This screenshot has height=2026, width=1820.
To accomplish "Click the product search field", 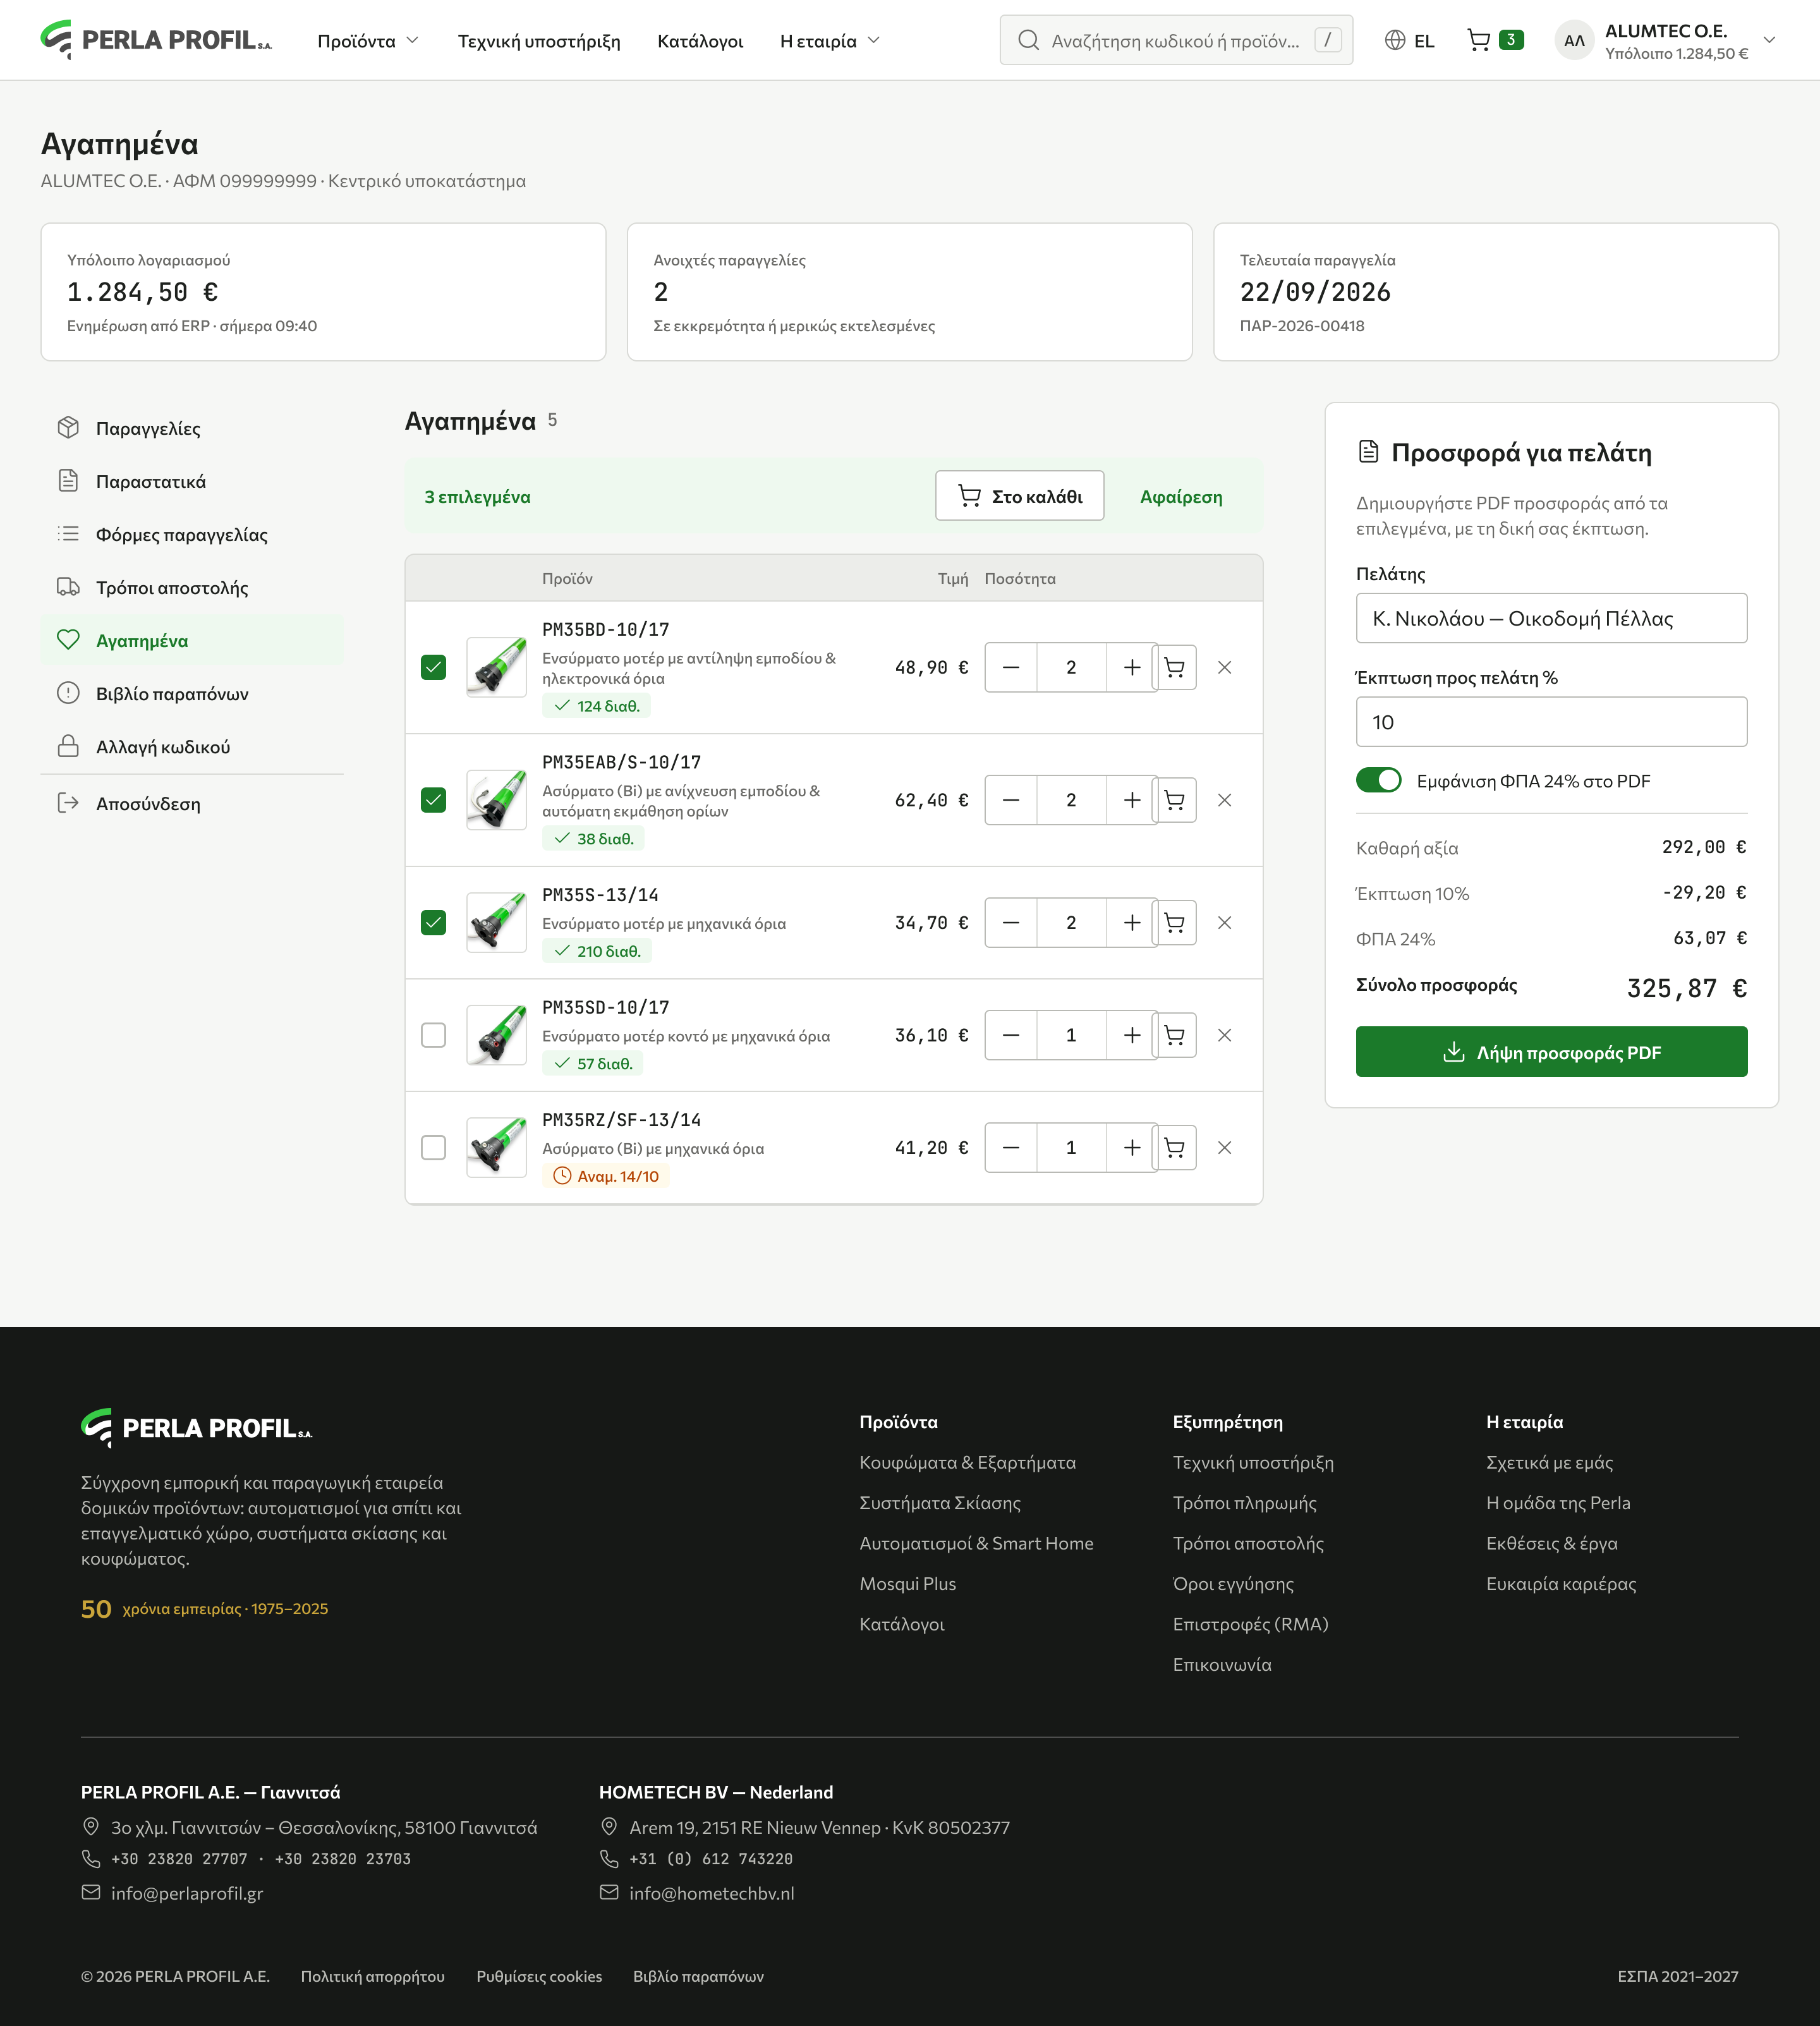I will click(x=1176, y=40).
